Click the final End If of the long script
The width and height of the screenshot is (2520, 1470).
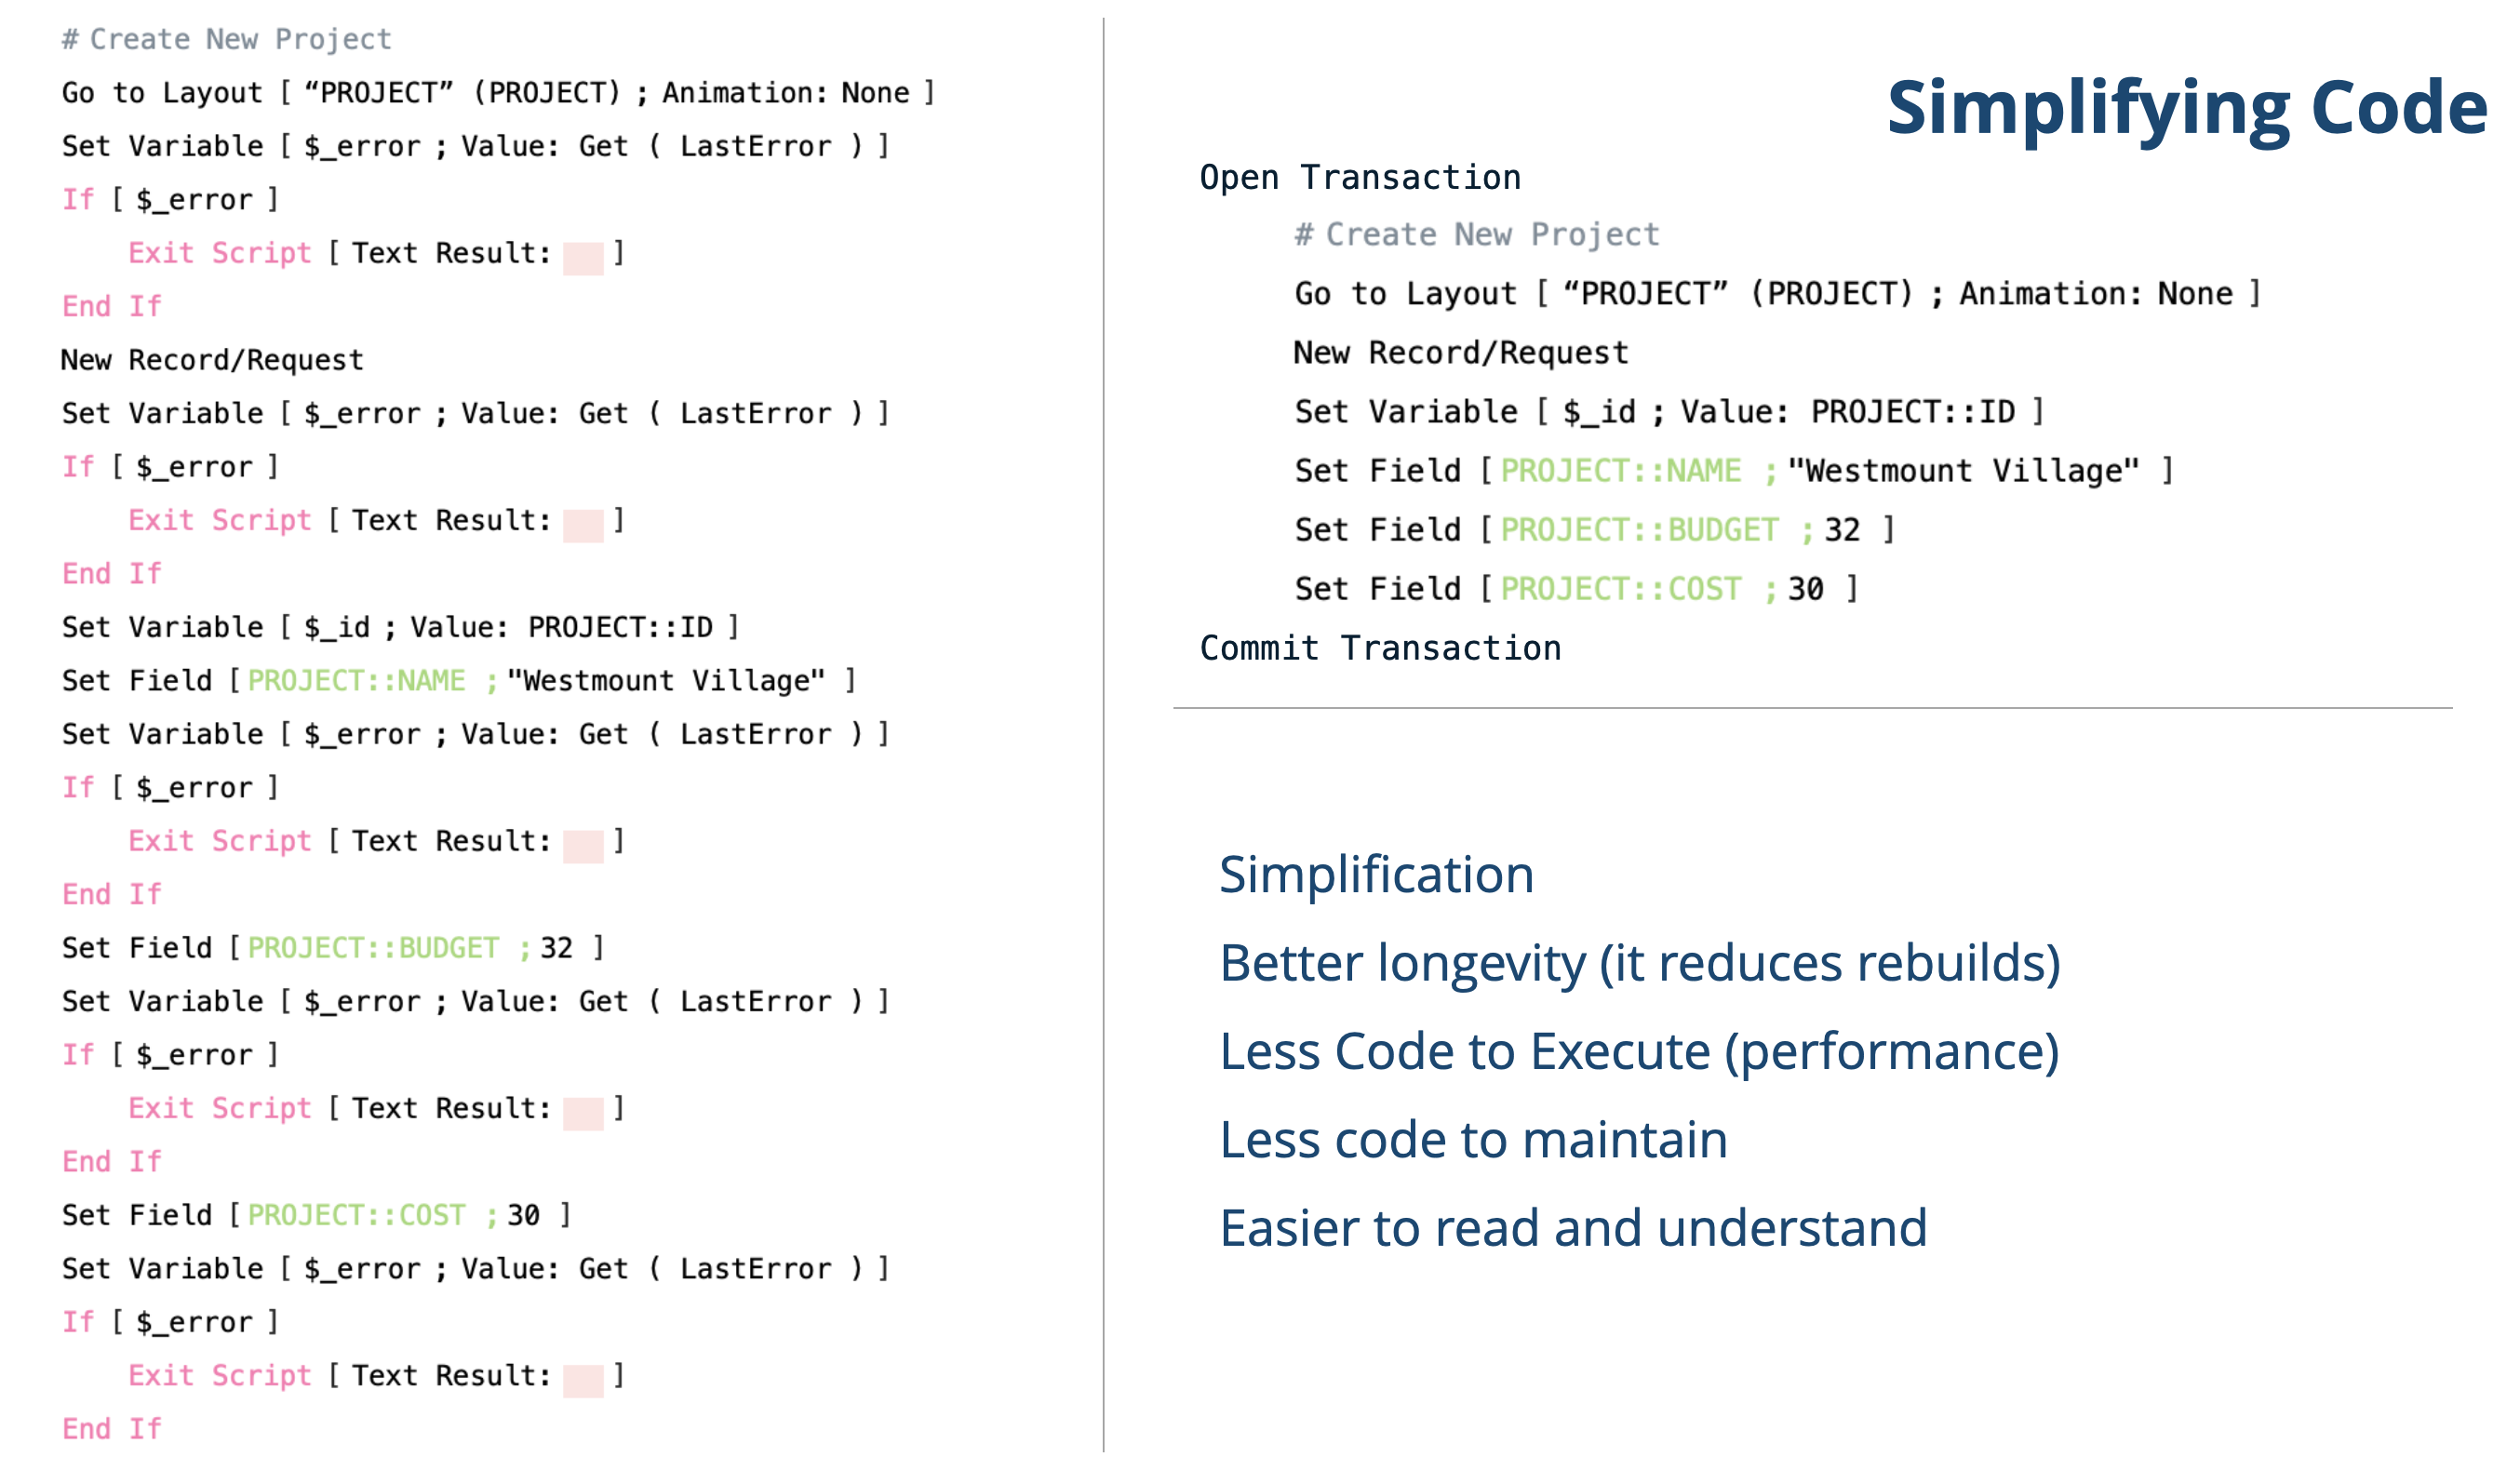111,1429
